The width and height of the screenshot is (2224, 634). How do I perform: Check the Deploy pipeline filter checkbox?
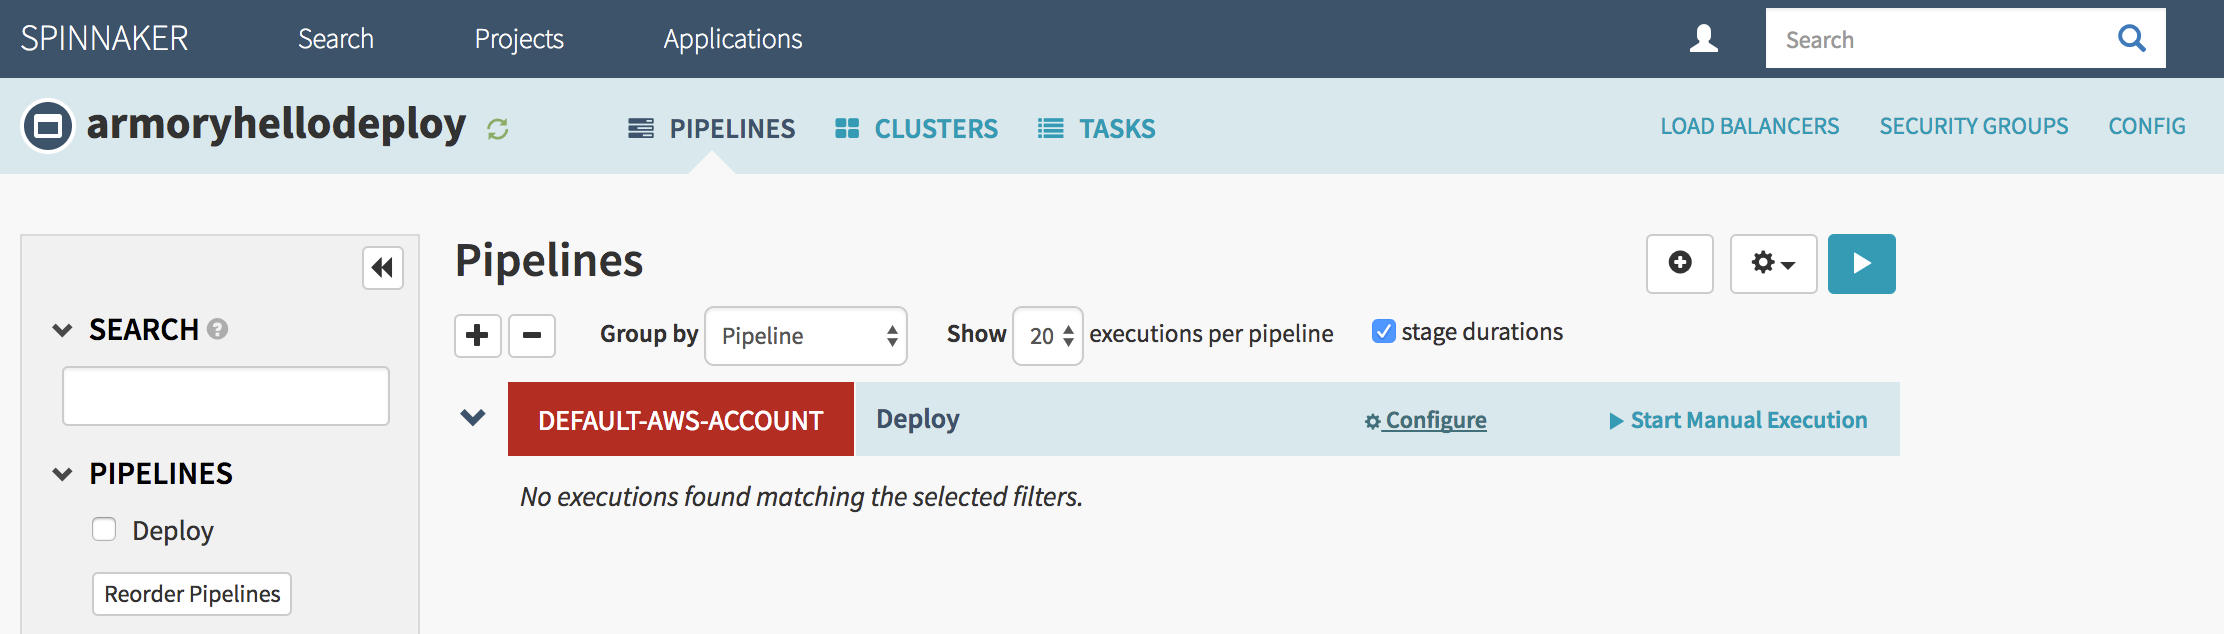(x=104, y=529)
